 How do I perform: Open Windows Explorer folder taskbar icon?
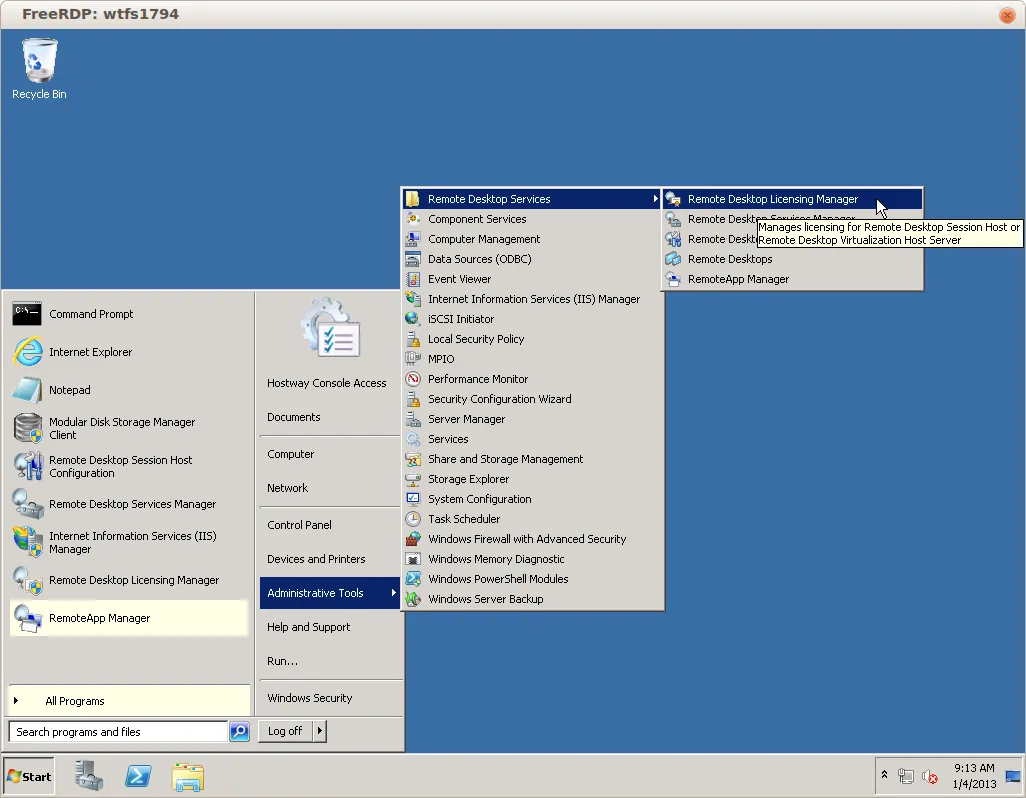[187, 776]
